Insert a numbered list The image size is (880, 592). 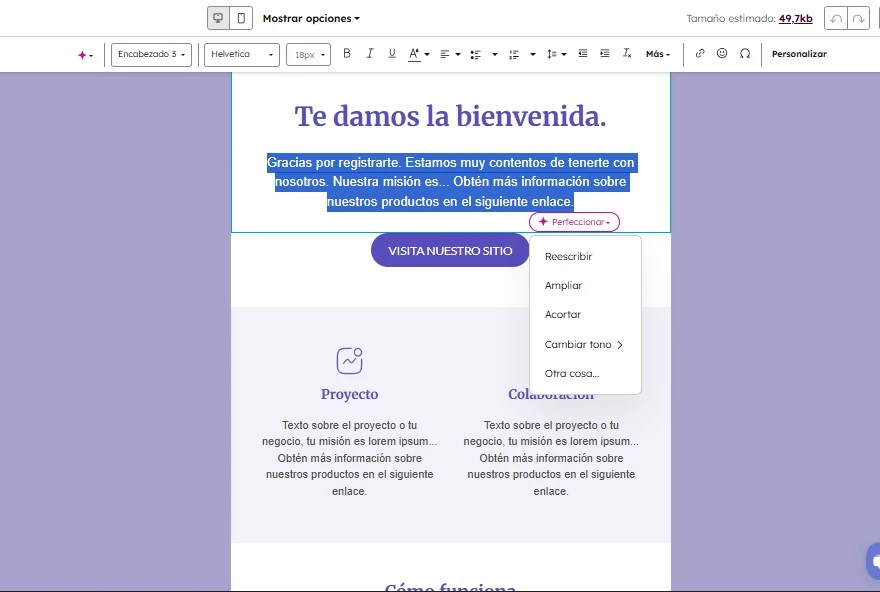pyautogui.click(x=515, y=54)
